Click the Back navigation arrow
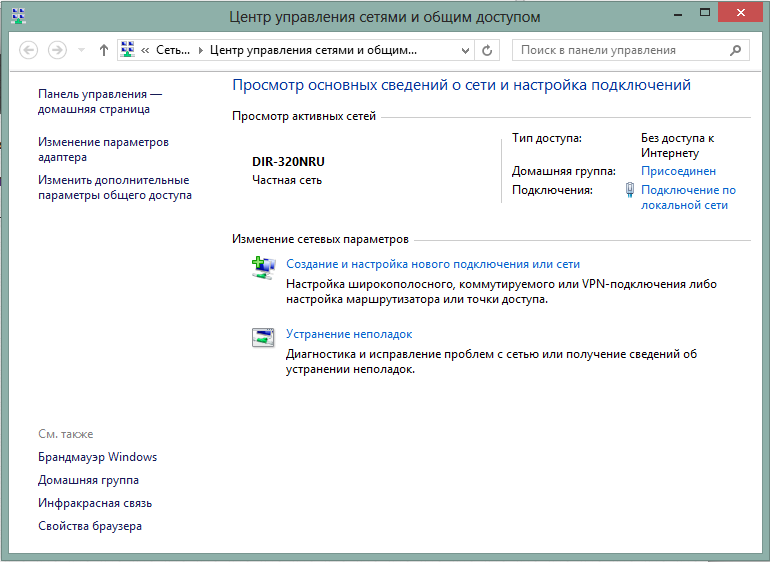 [29, 50]
